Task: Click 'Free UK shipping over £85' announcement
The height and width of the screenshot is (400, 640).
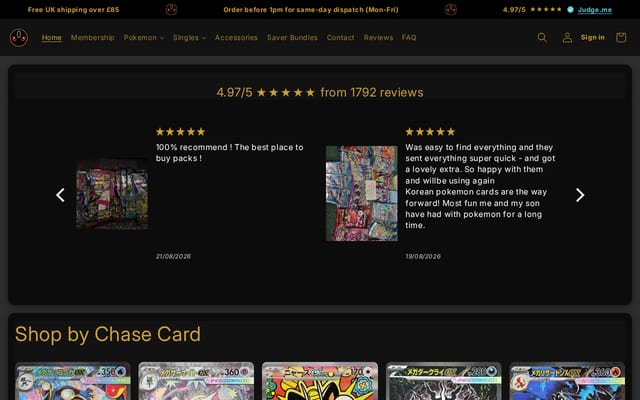Action: click(x=73, y=10)
